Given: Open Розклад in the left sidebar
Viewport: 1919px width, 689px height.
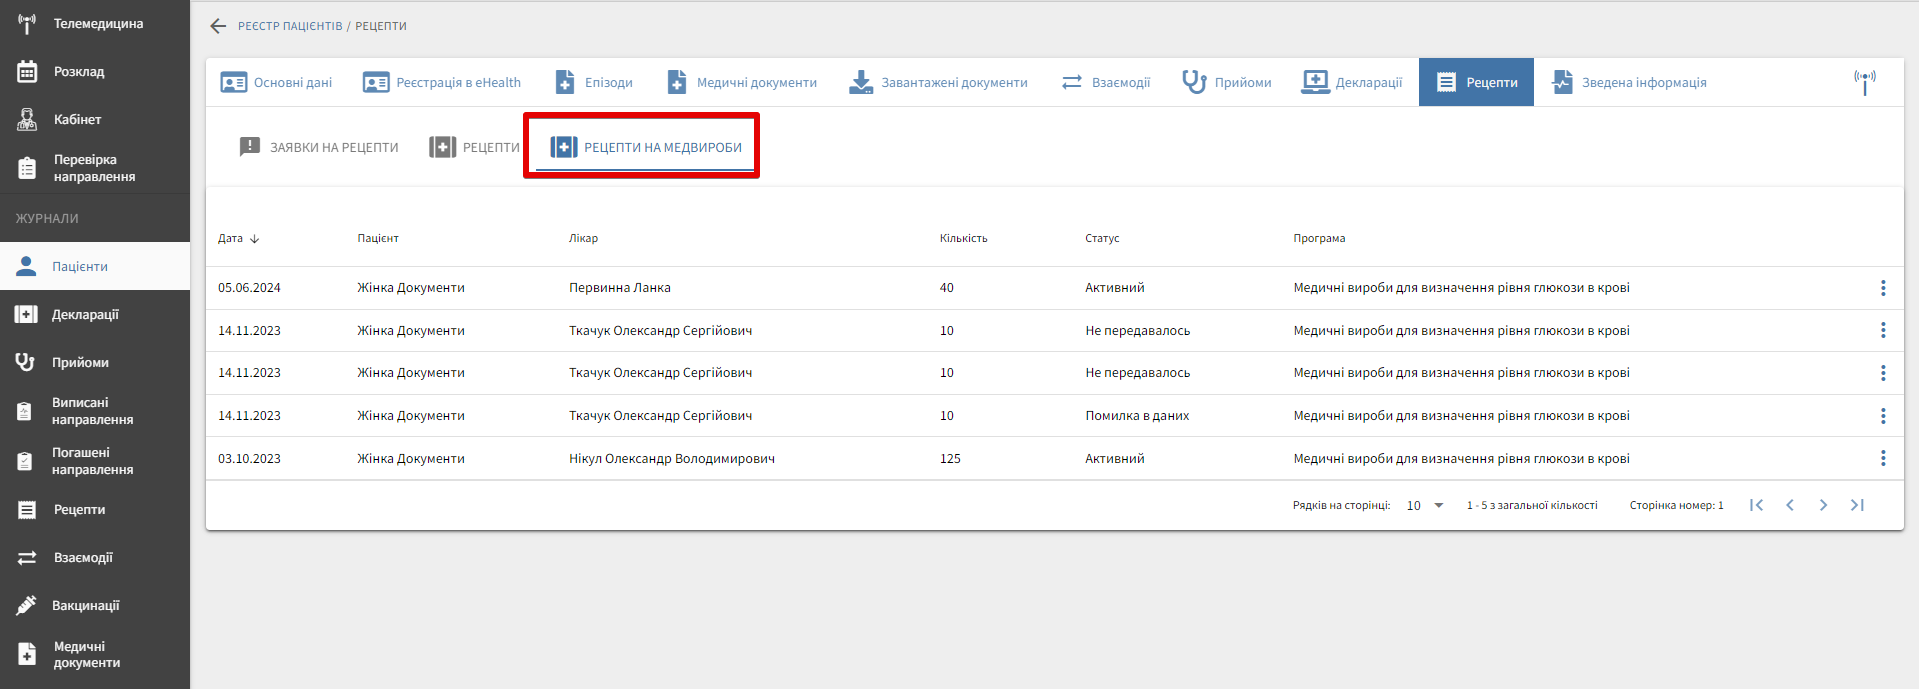Looking at the screenshot, I should (x=79, y=72).
